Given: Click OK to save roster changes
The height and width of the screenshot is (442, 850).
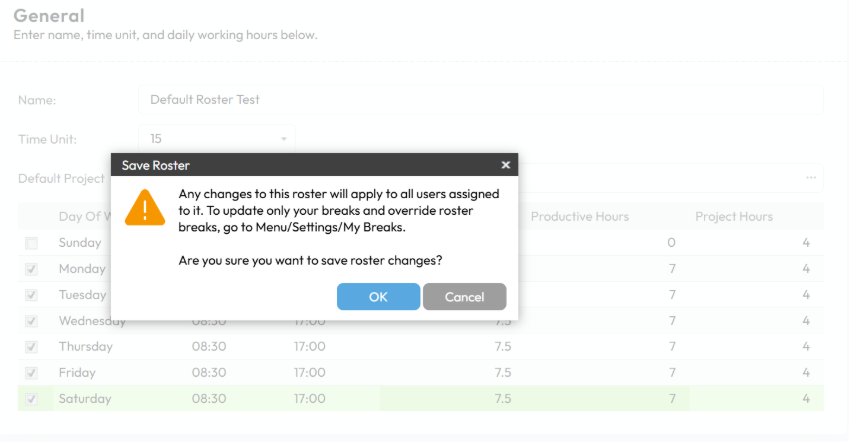Looking at the screenshot, I should 378,297.
